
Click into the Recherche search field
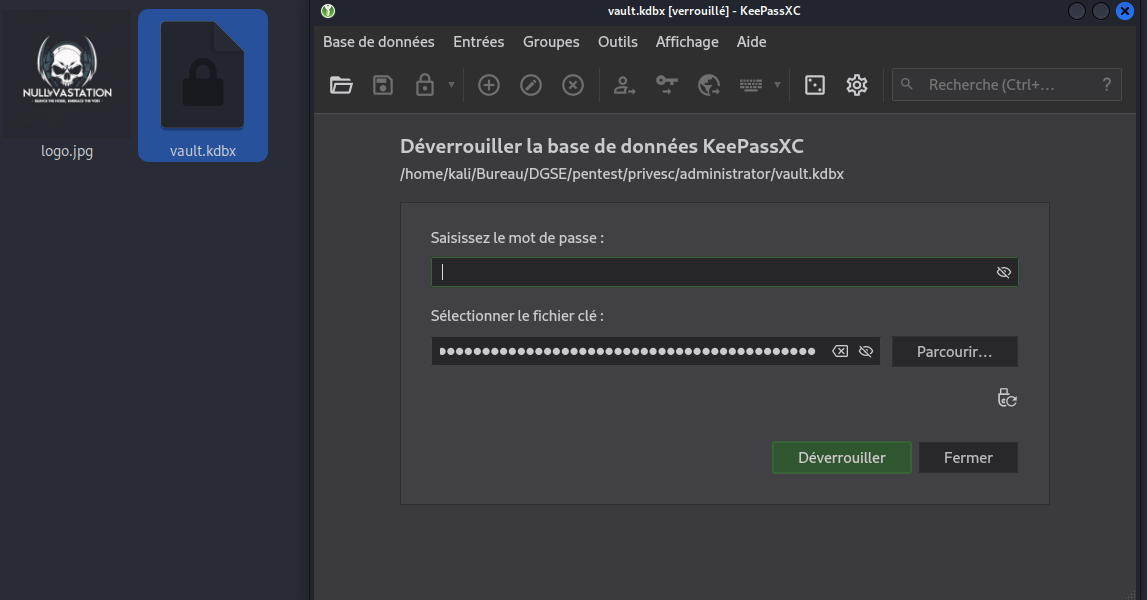pos(1009,85)
